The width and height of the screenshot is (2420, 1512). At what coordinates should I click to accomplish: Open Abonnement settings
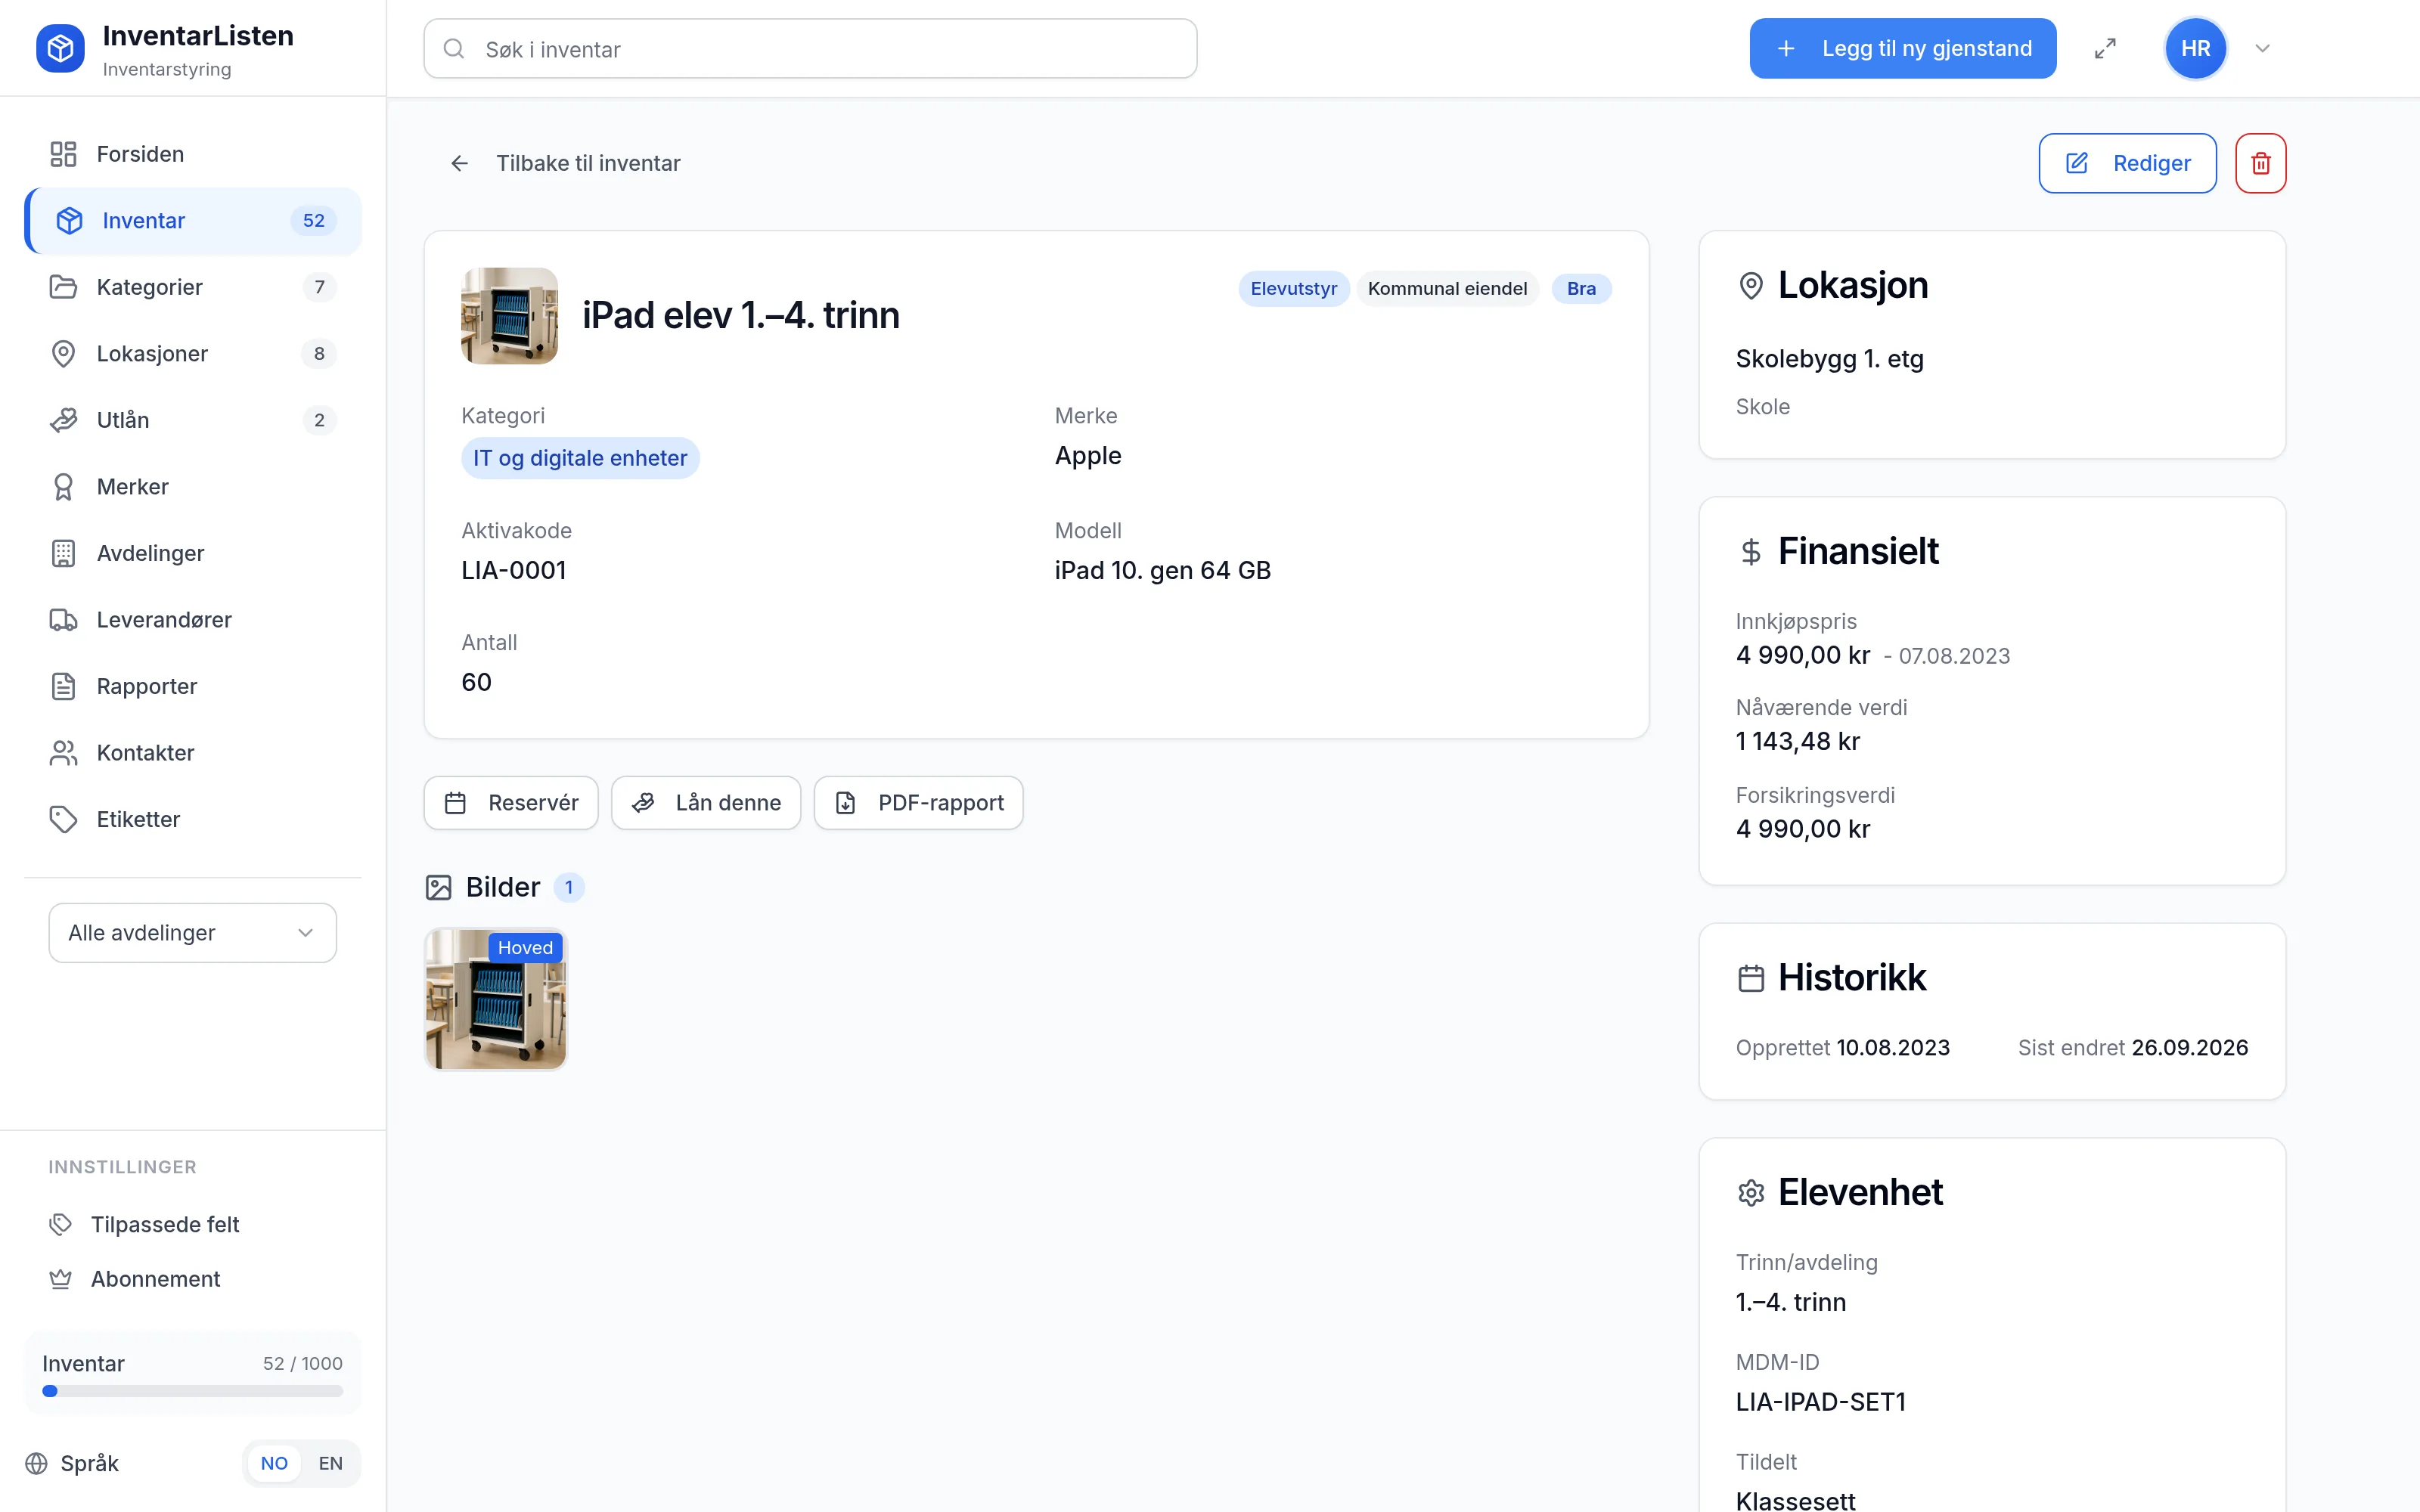193,1278
